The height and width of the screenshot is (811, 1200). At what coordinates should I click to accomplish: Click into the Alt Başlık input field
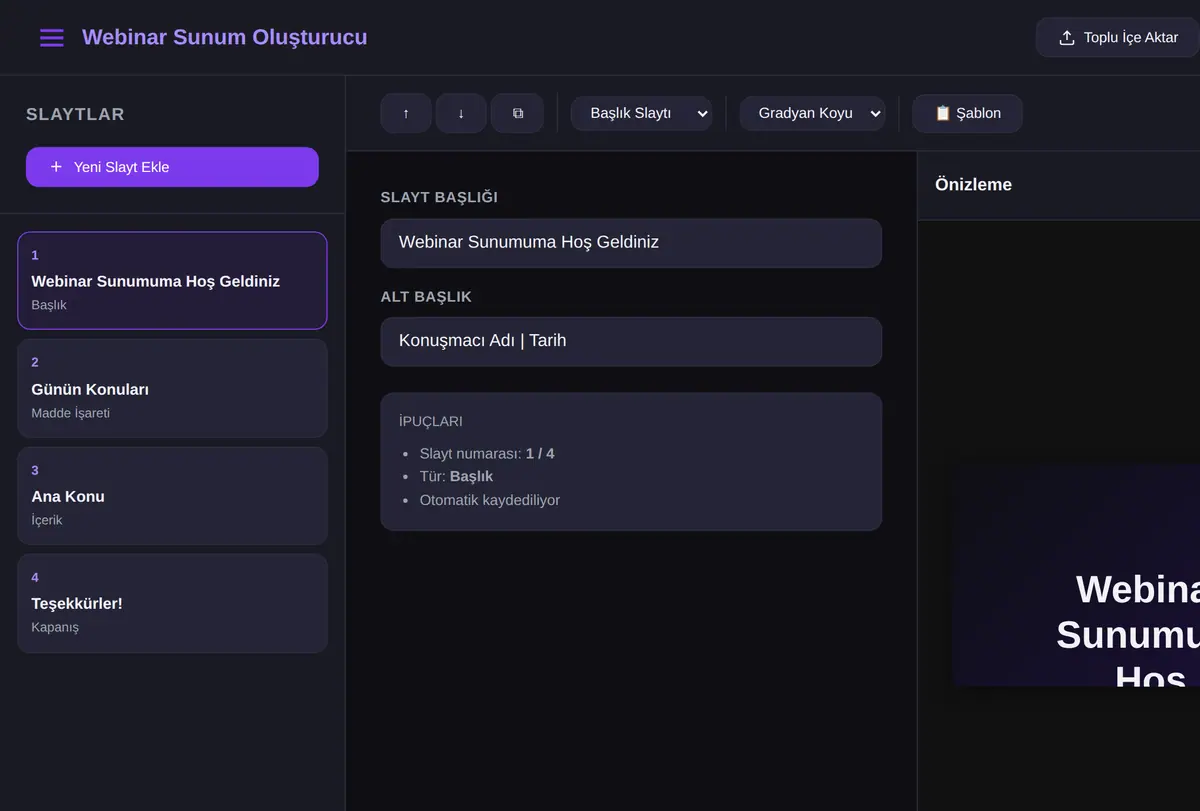tap(631, 342)
